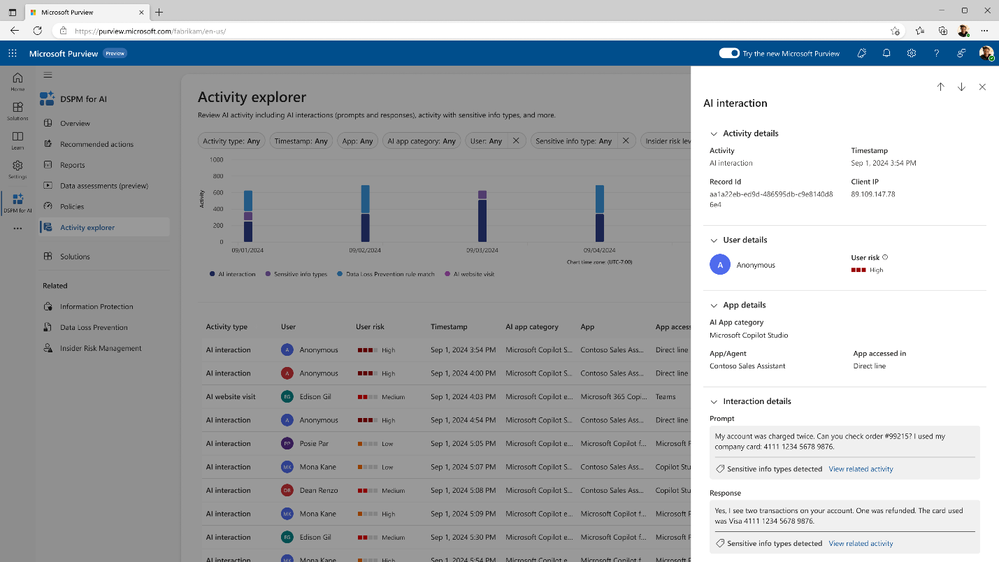Remove the Sensitive info type filter
Viewport: 999px width, 562px height.
pos(626,141)
